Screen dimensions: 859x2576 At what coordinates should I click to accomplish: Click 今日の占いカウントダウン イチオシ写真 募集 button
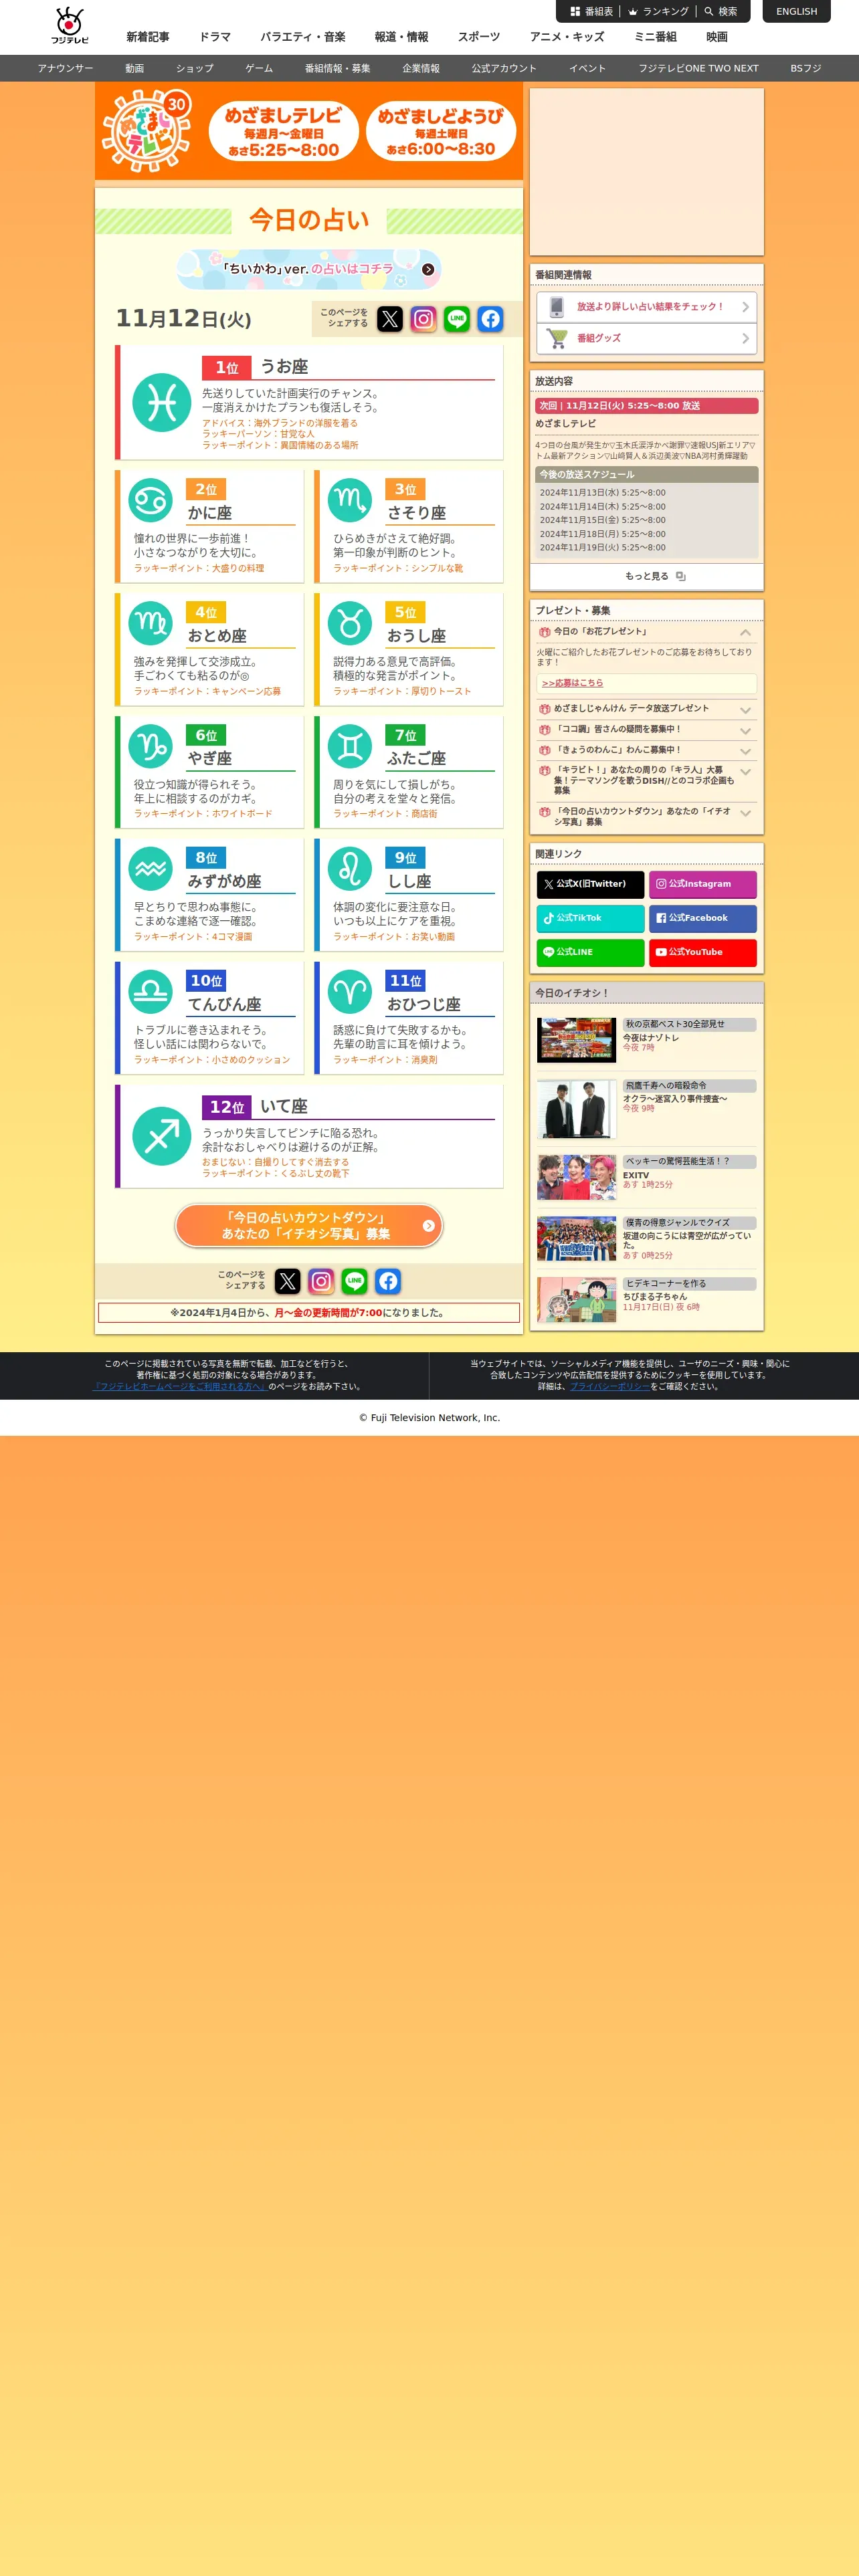click(309, 1226)
